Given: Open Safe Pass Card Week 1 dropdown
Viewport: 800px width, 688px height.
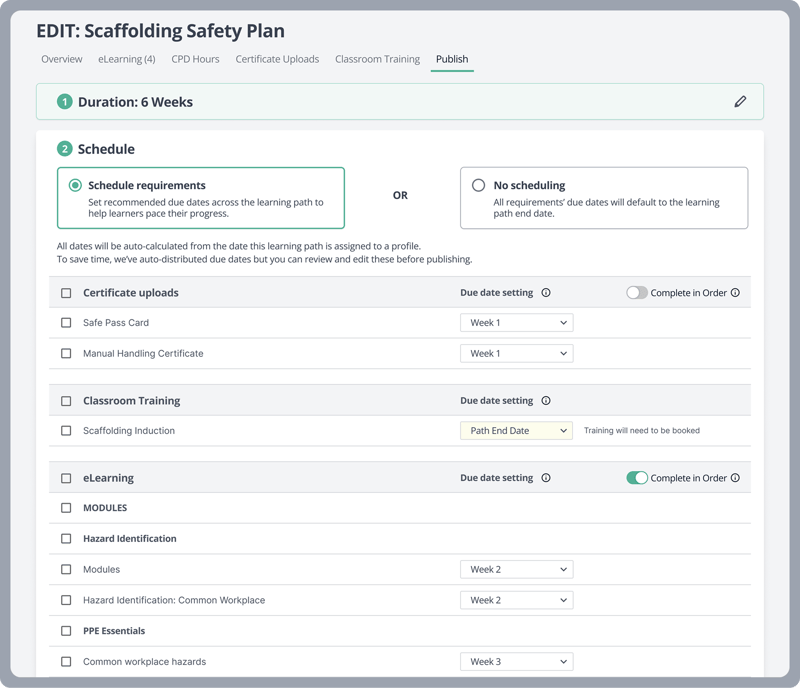Looking at the screenshot, I should click(516, 323).
